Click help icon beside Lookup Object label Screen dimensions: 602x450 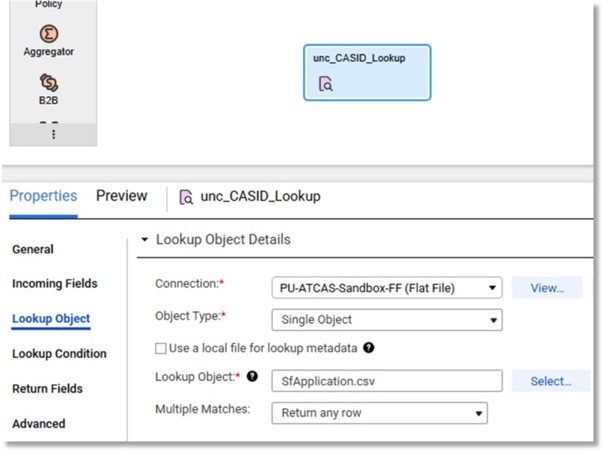click(x=253, y=376)
